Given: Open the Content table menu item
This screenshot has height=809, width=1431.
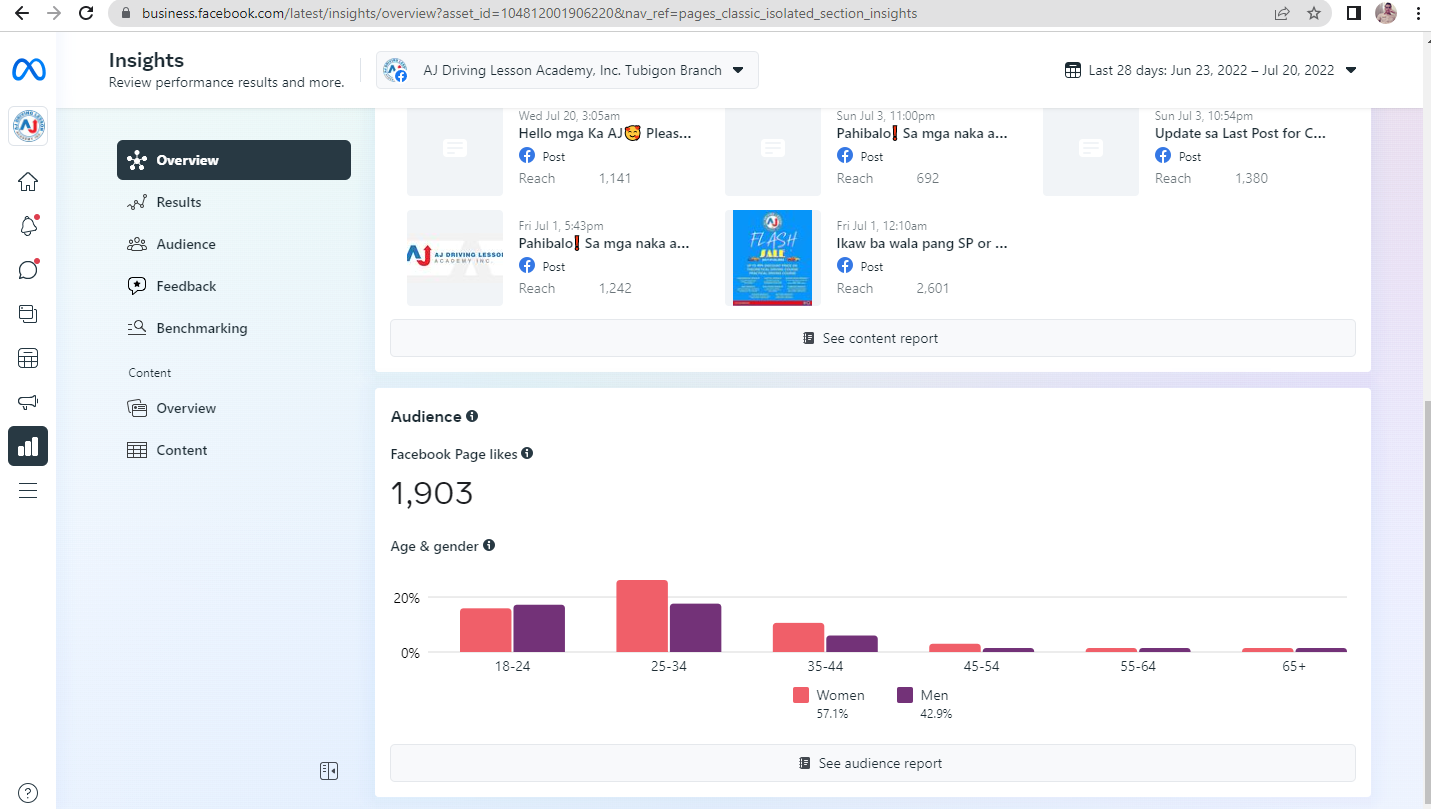Looking at the screenshot, I should coord(234,450).
